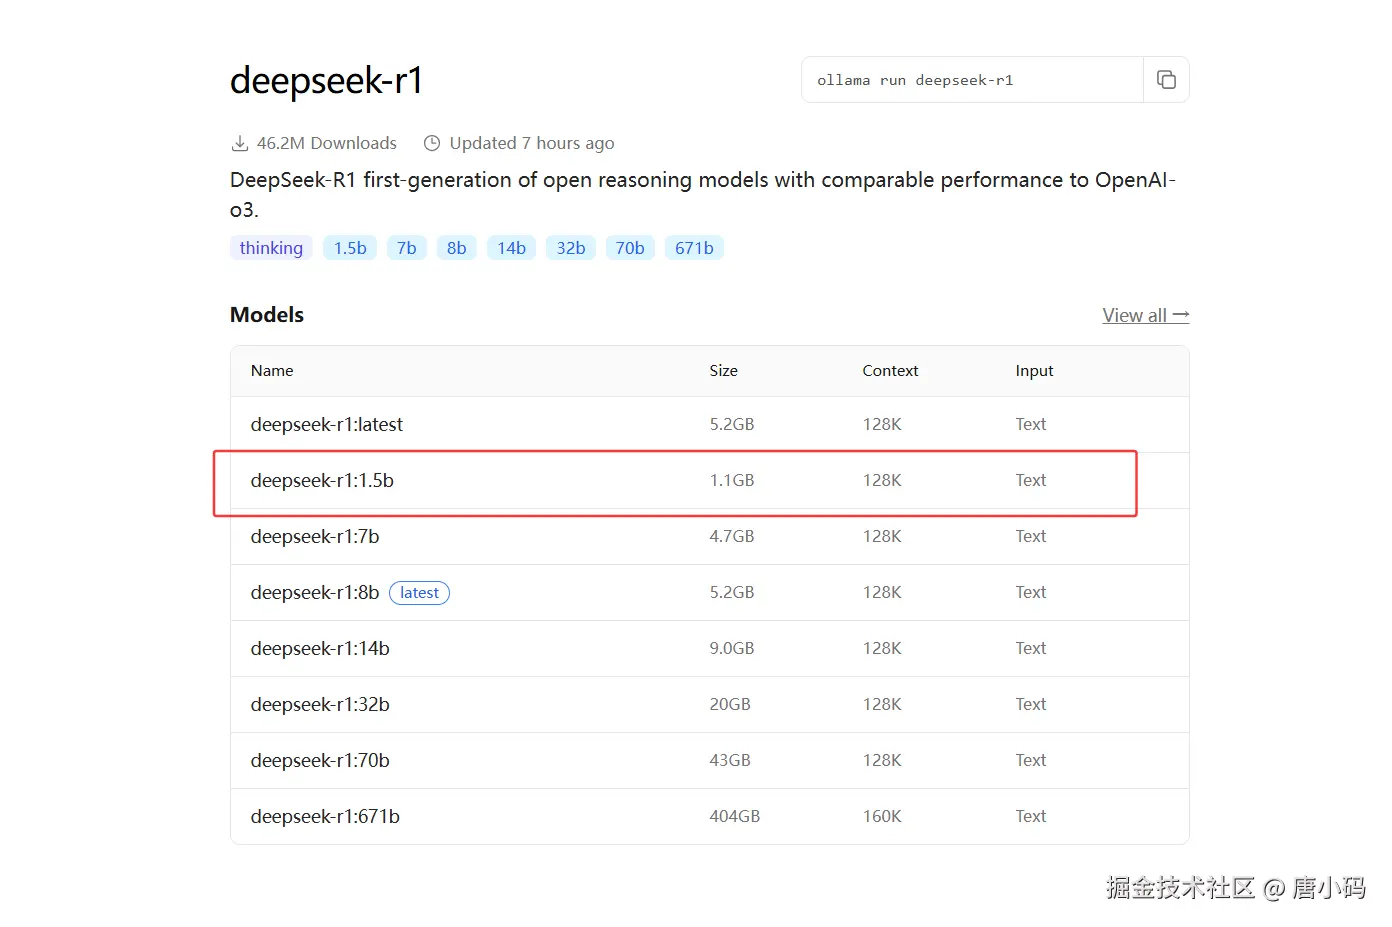Copy the ollama run command
This screenshot has width=1392, height=927.
1166,80
